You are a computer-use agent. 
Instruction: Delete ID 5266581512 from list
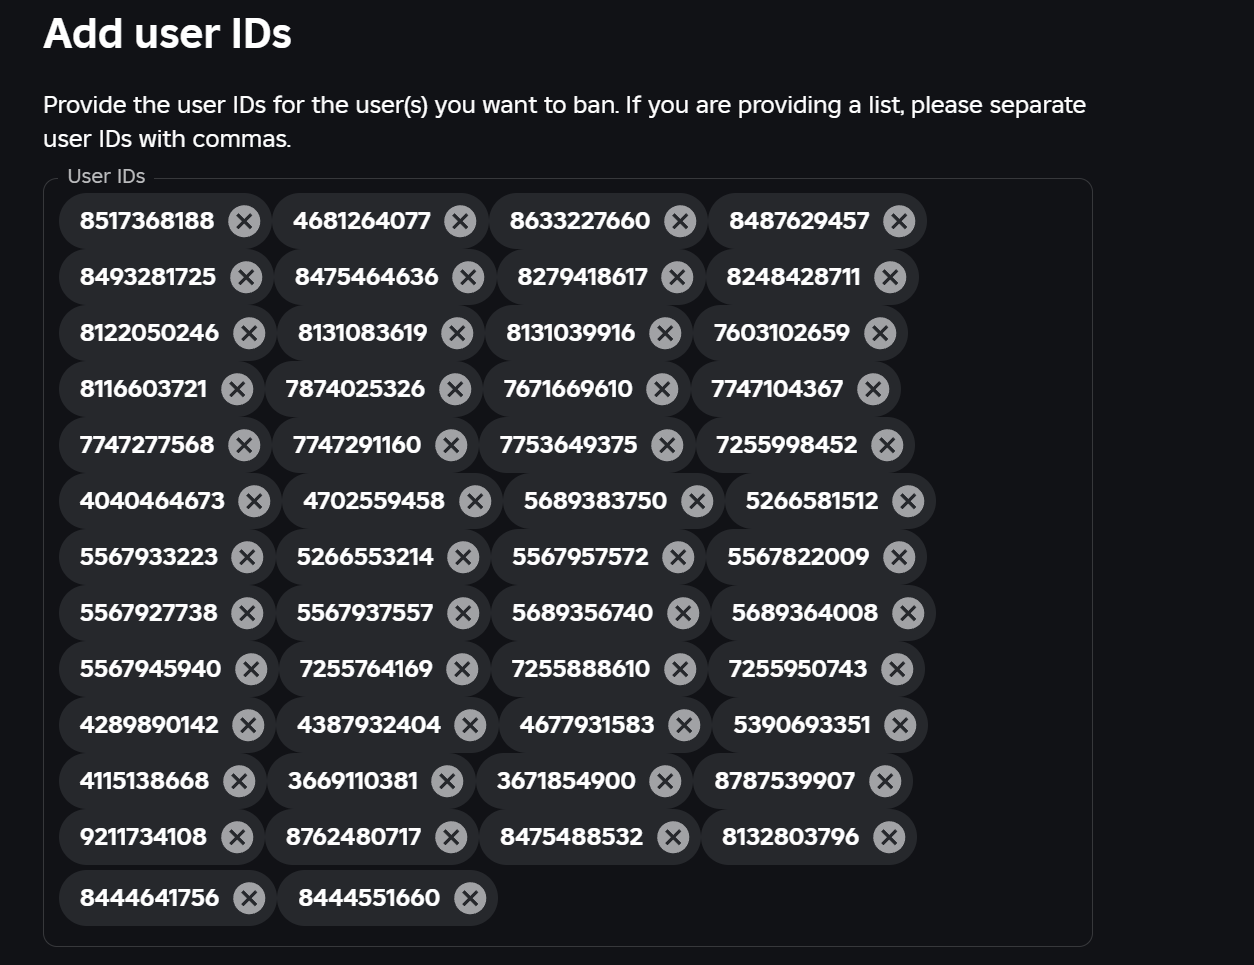click(908, 501)
